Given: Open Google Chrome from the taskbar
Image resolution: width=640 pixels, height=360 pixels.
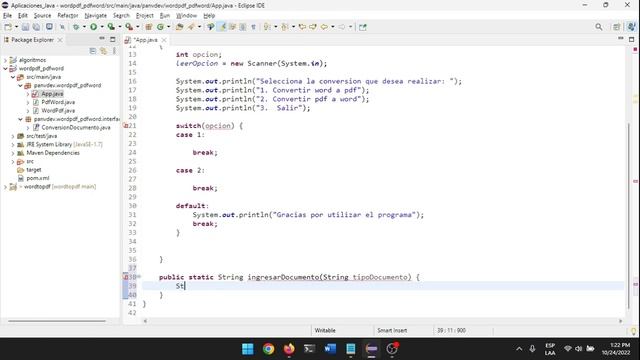Looking at the screenshot, I should (x=268, y=349).
